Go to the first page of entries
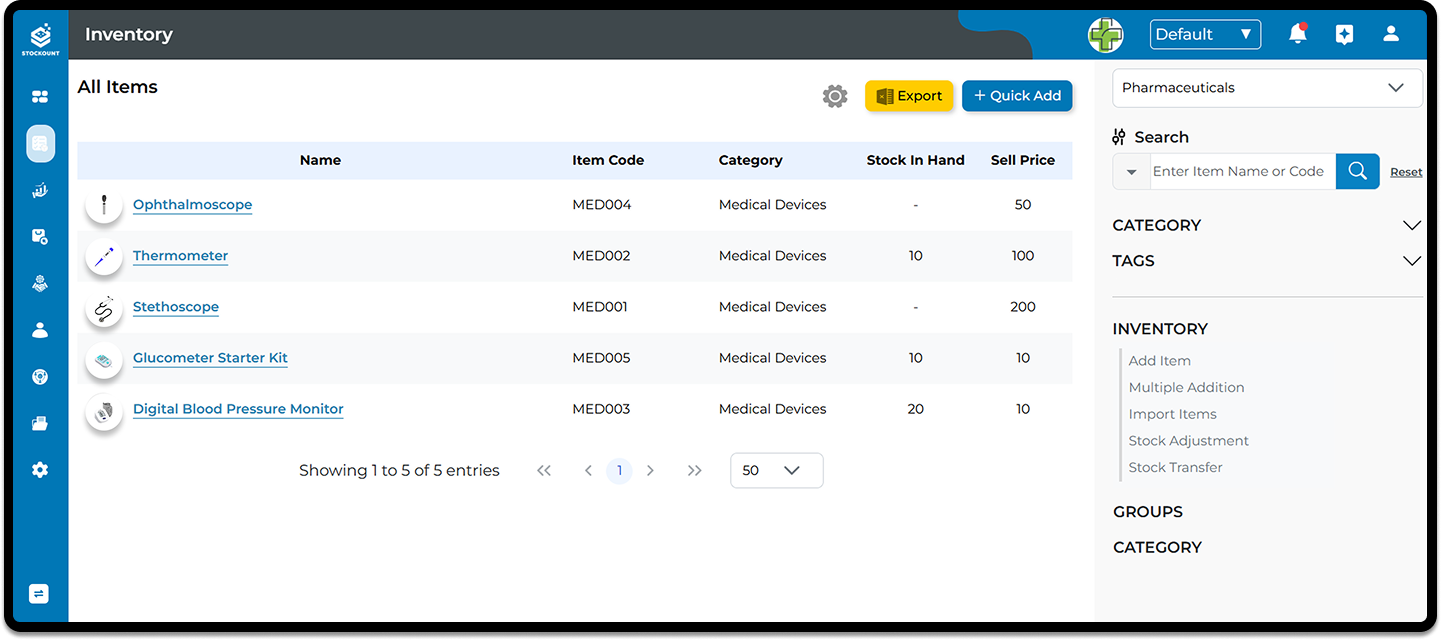1441x640 pixels. 544,470
